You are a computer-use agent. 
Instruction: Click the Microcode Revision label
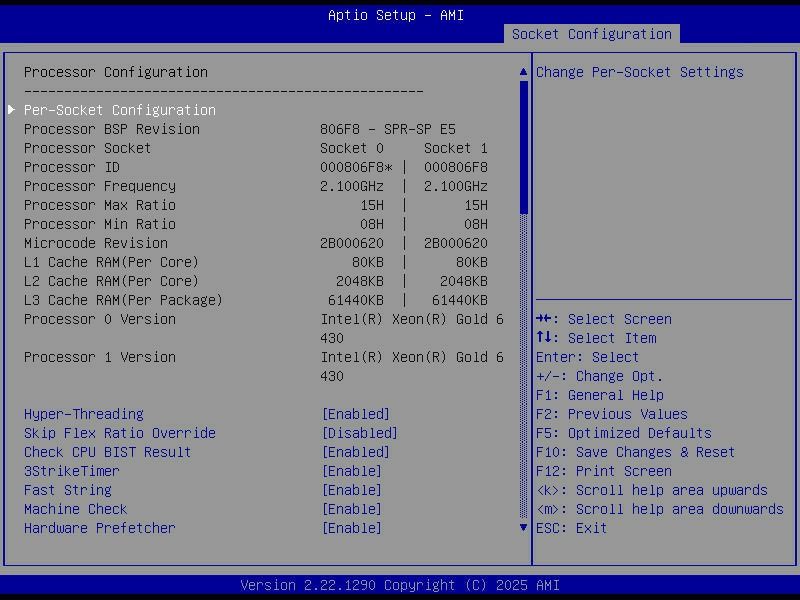(x=96, y=243)
